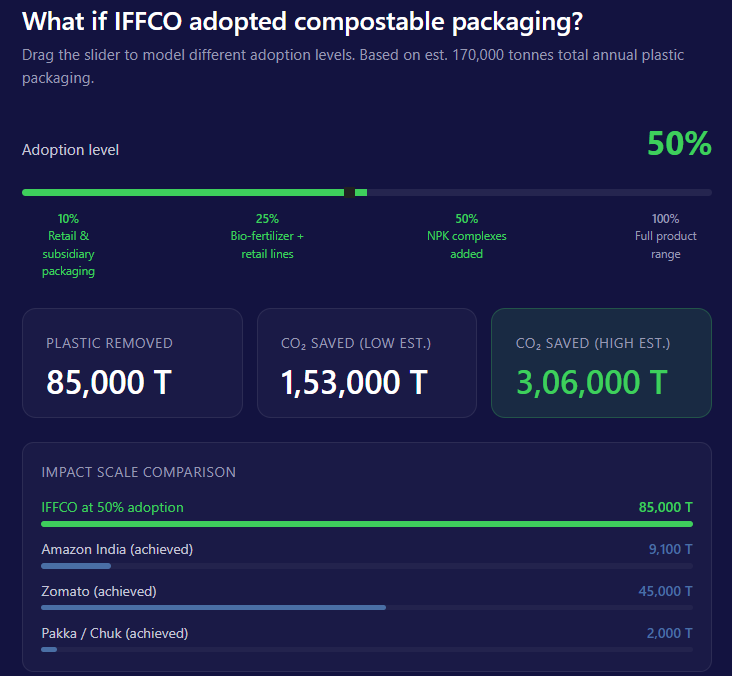Choose the 50% NPK complexes added marker
Image resolution: width=732 pixels, height=676 pixels.
[x=466, y=236]
